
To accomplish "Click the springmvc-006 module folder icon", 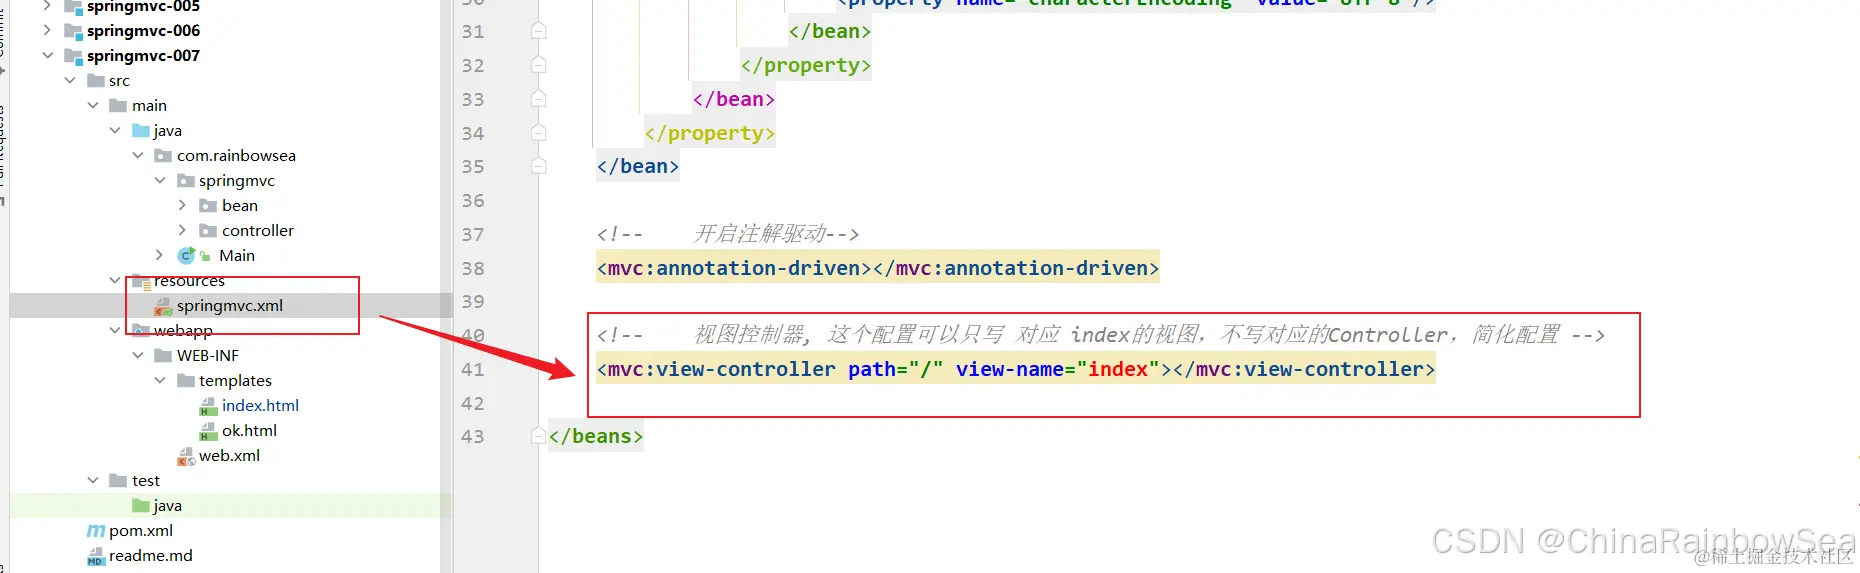I will pyautogui.click(x=72, y=31).
